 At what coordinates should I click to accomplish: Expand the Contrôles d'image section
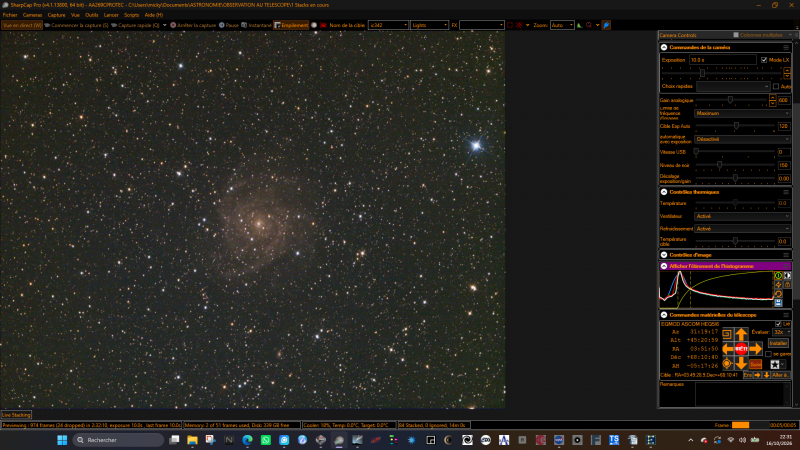coord(664,255)
